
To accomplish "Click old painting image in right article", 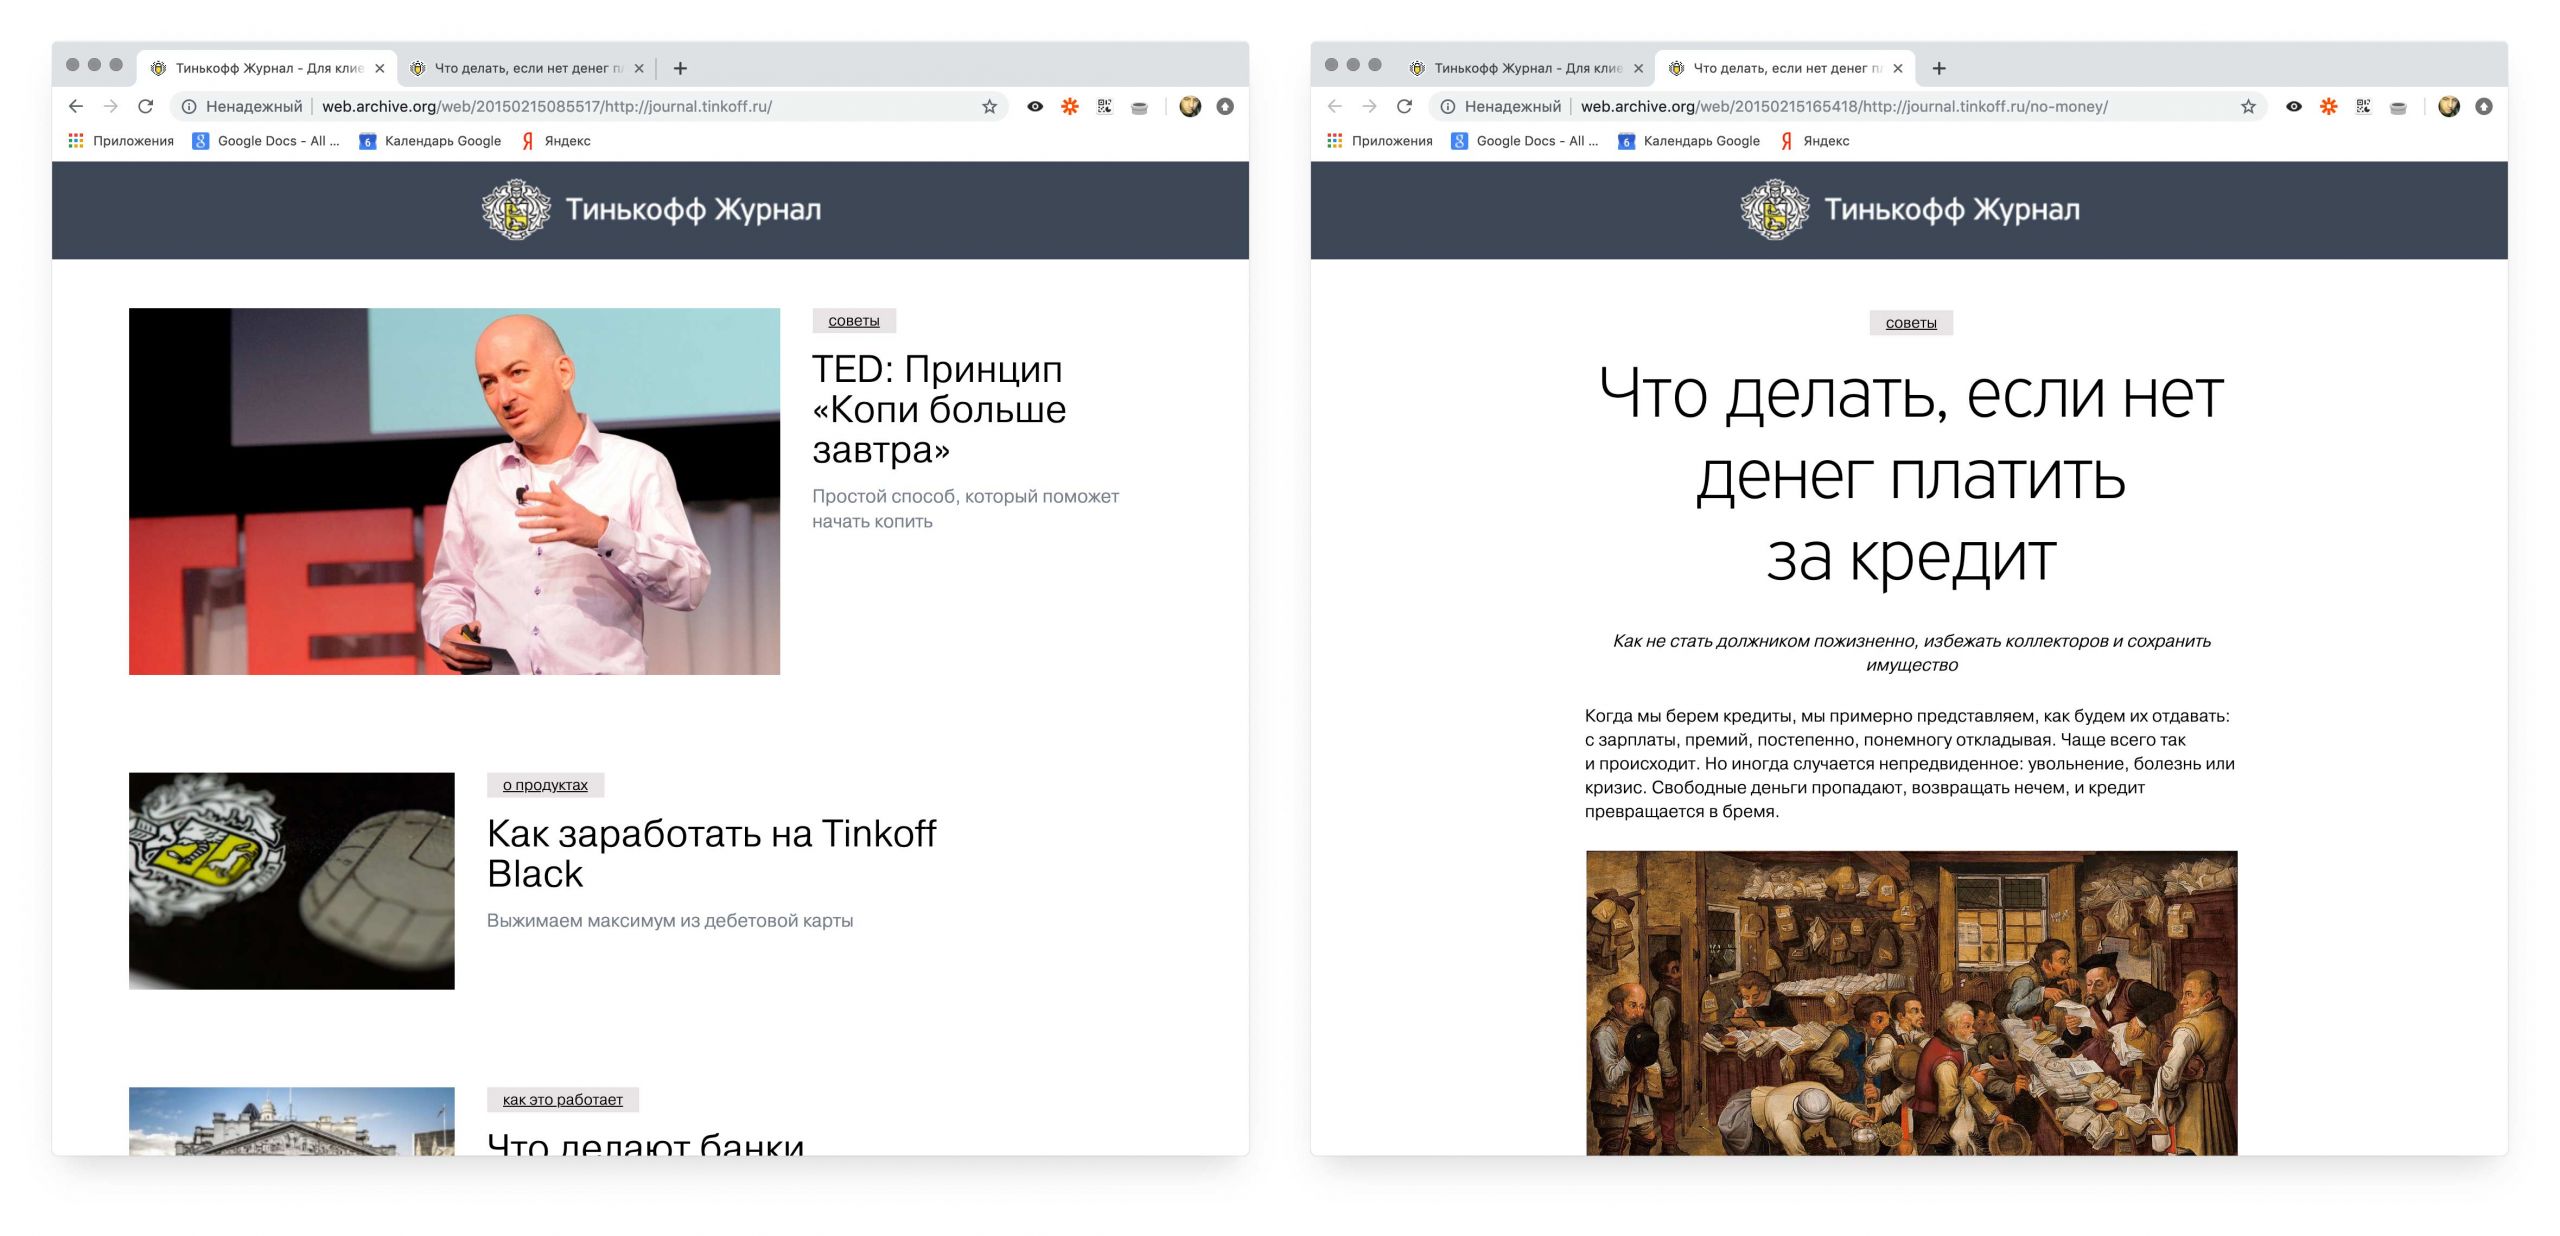I will tap(1911, 1003).
